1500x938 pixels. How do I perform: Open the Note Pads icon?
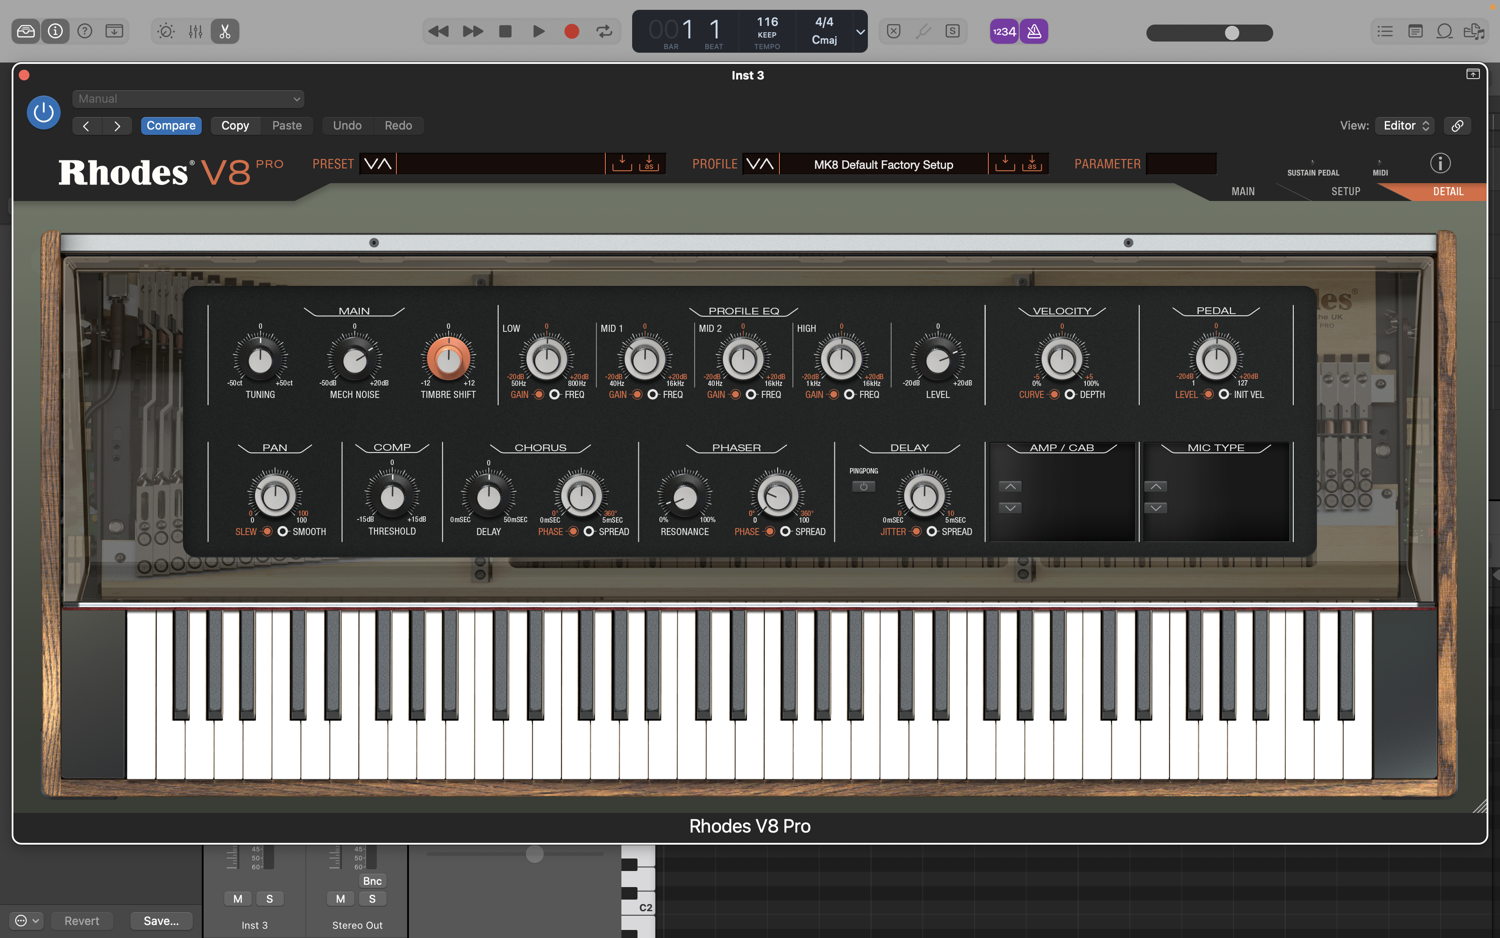pos(1415,31)
